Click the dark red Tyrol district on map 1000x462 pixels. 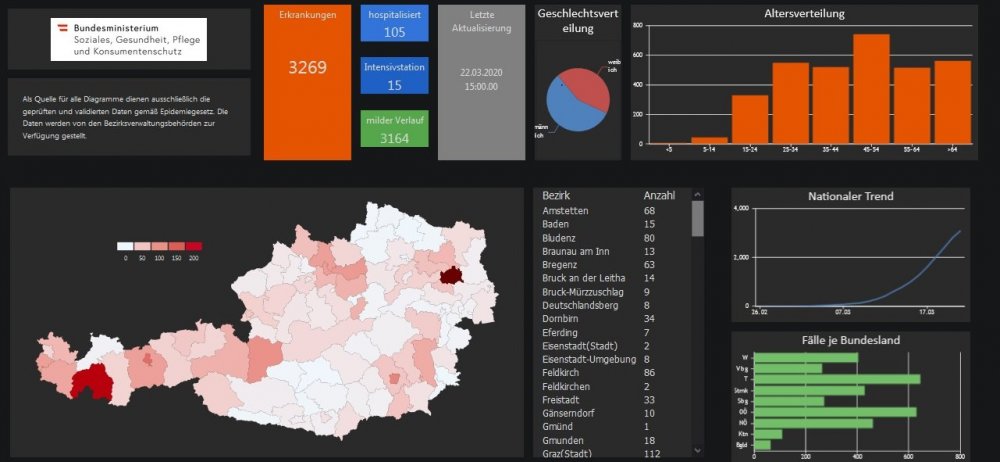pos(92,382)
